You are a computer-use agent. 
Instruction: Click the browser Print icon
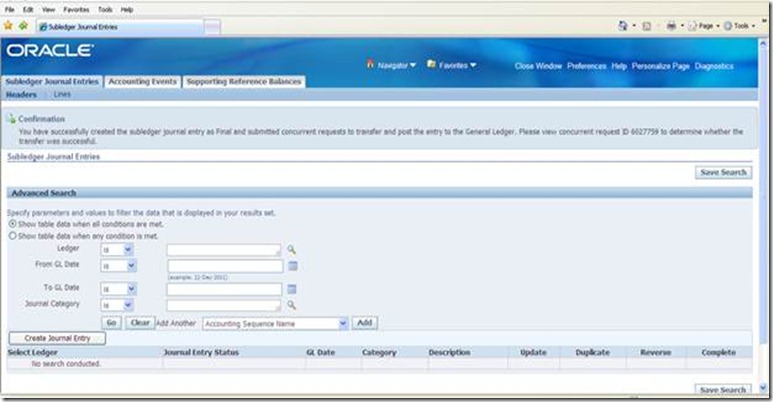tap(671, 26)
